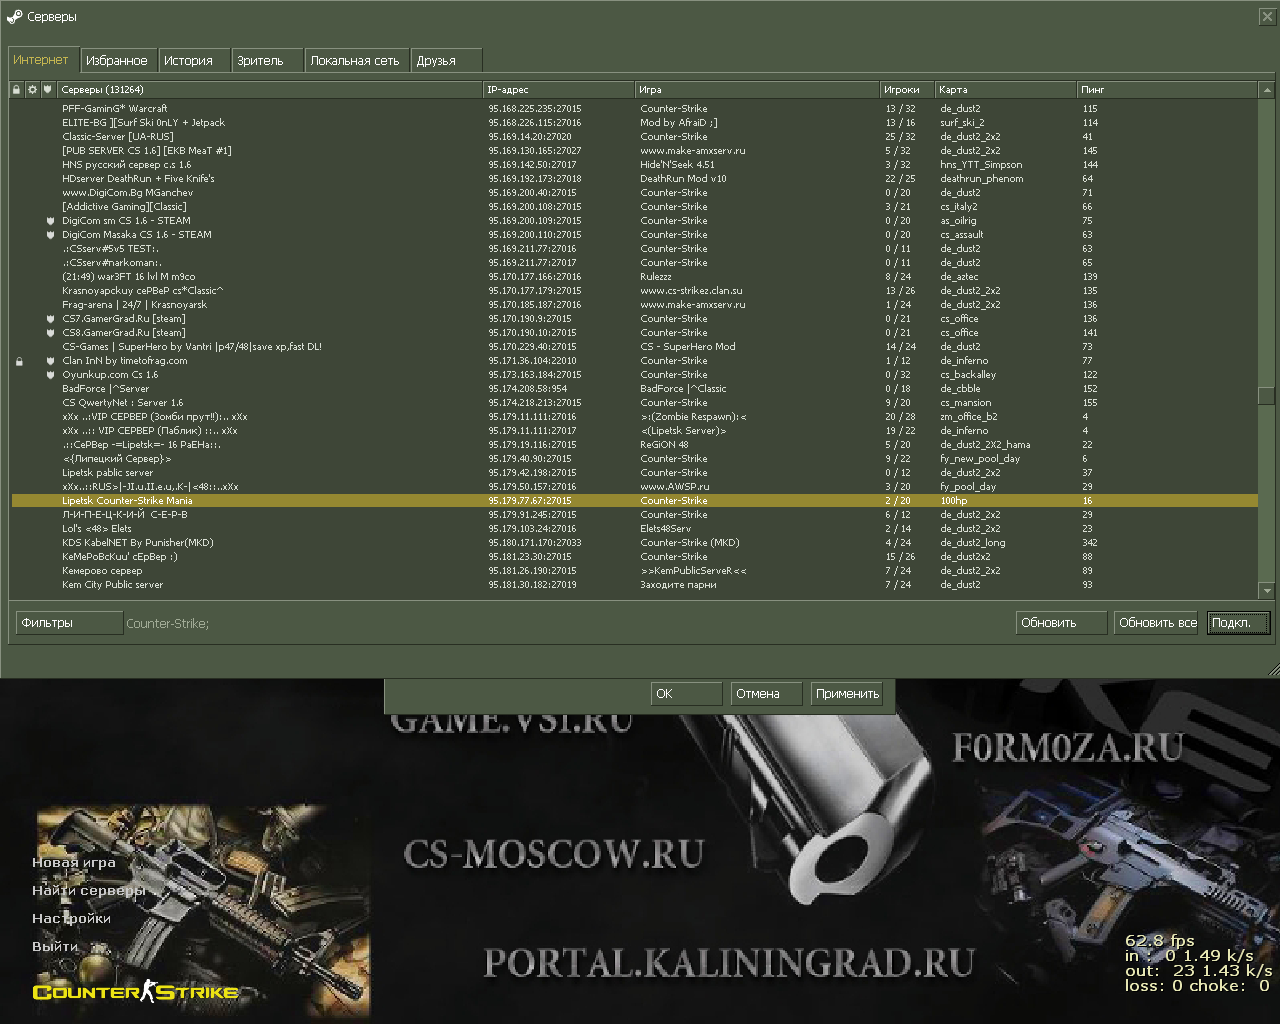Select the highlighted Lipetsk Counter-Strike Mania row
This screenshot has height=1024, width=1280.
click(x=635, y=501)
